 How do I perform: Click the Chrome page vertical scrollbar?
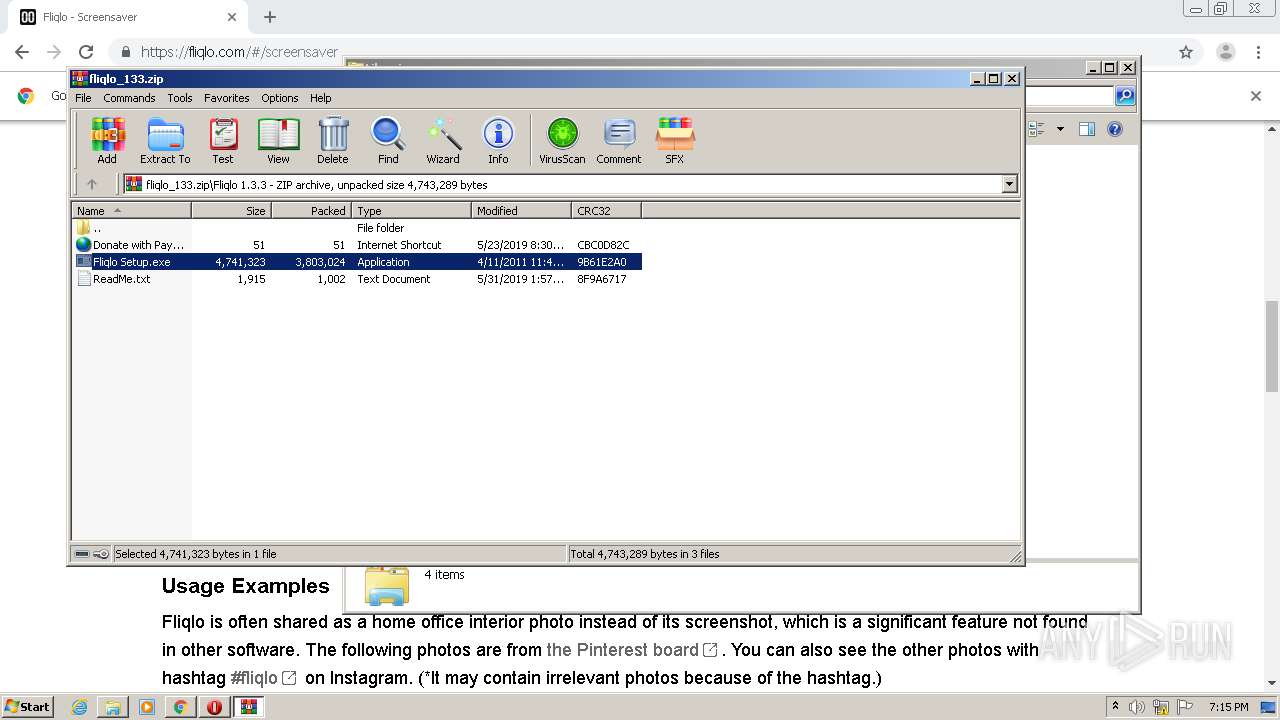point(1272,345)
